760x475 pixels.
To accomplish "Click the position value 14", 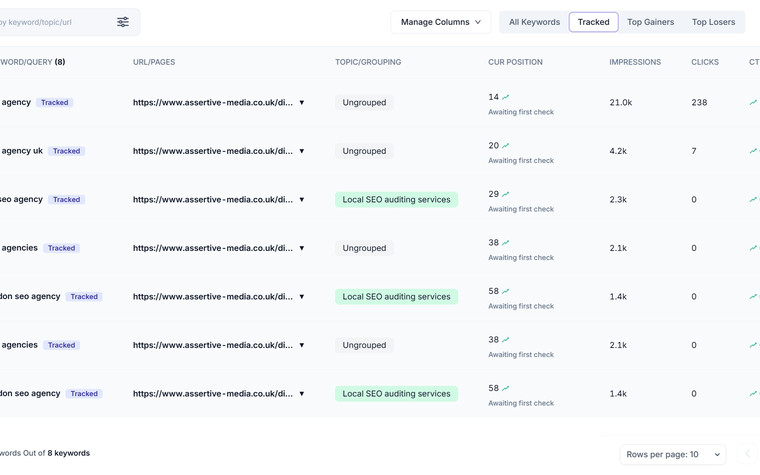I will (493, 97).
